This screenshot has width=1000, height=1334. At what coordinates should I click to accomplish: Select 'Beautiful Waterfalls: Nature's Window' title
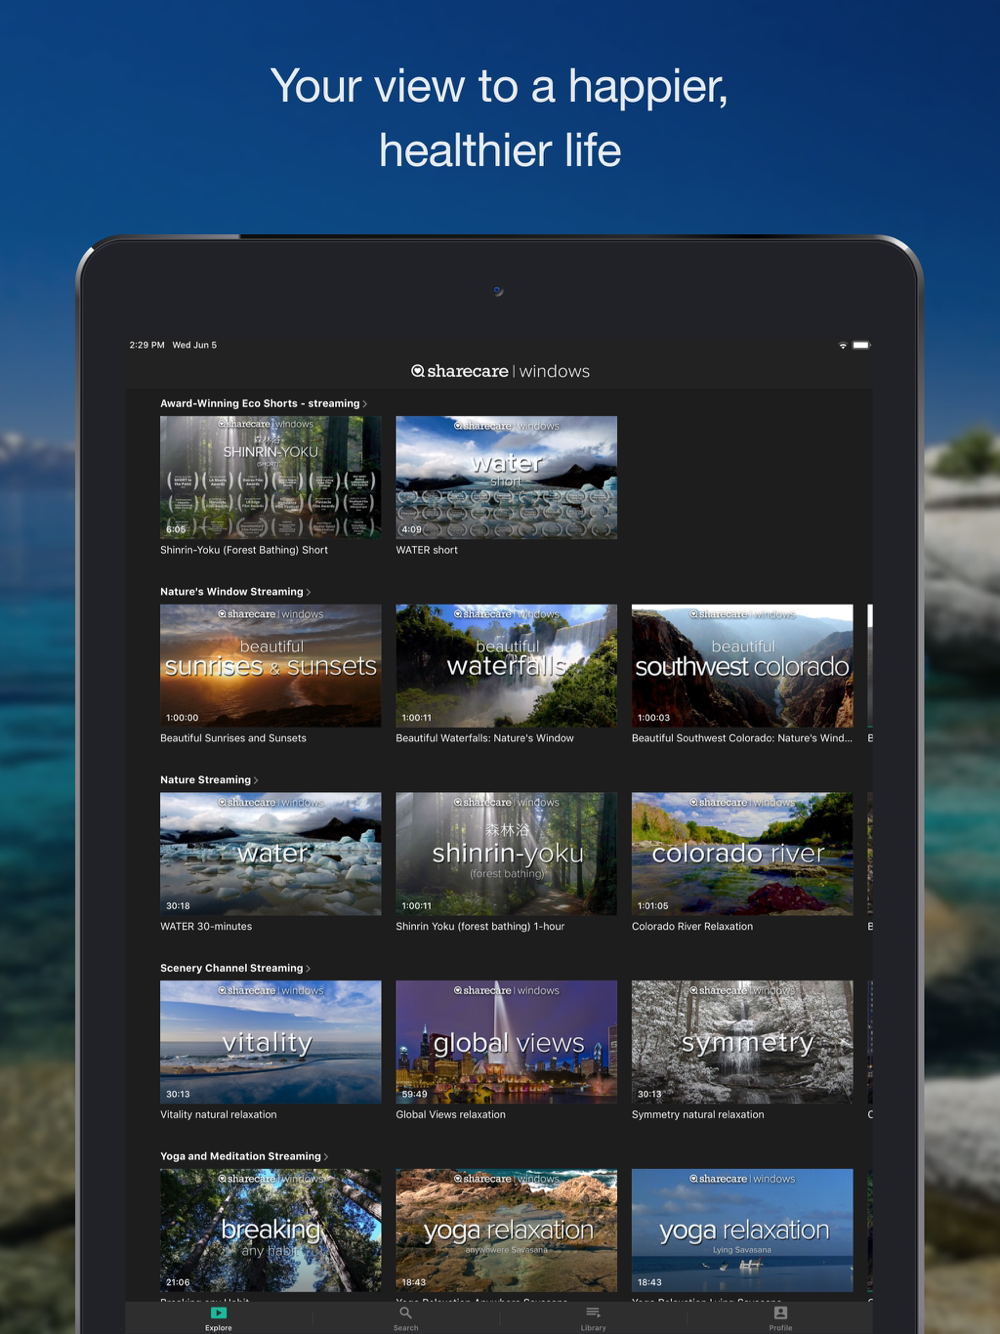pyautogui.click(x=485, y=738)
